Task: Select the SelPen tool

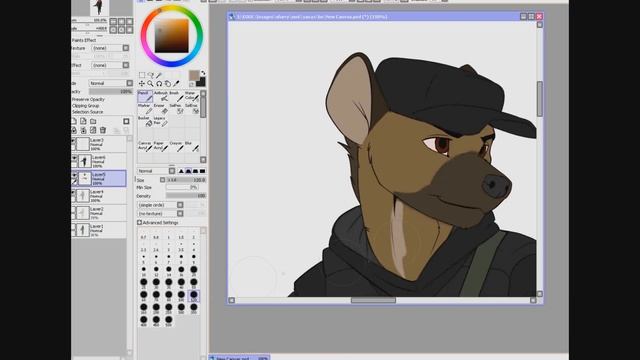Action: coord(176,109)
